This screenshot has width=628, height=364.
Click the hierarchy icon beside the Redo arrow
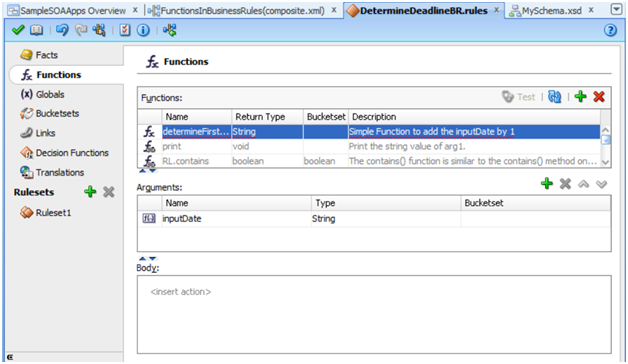[x=99, y=30]
